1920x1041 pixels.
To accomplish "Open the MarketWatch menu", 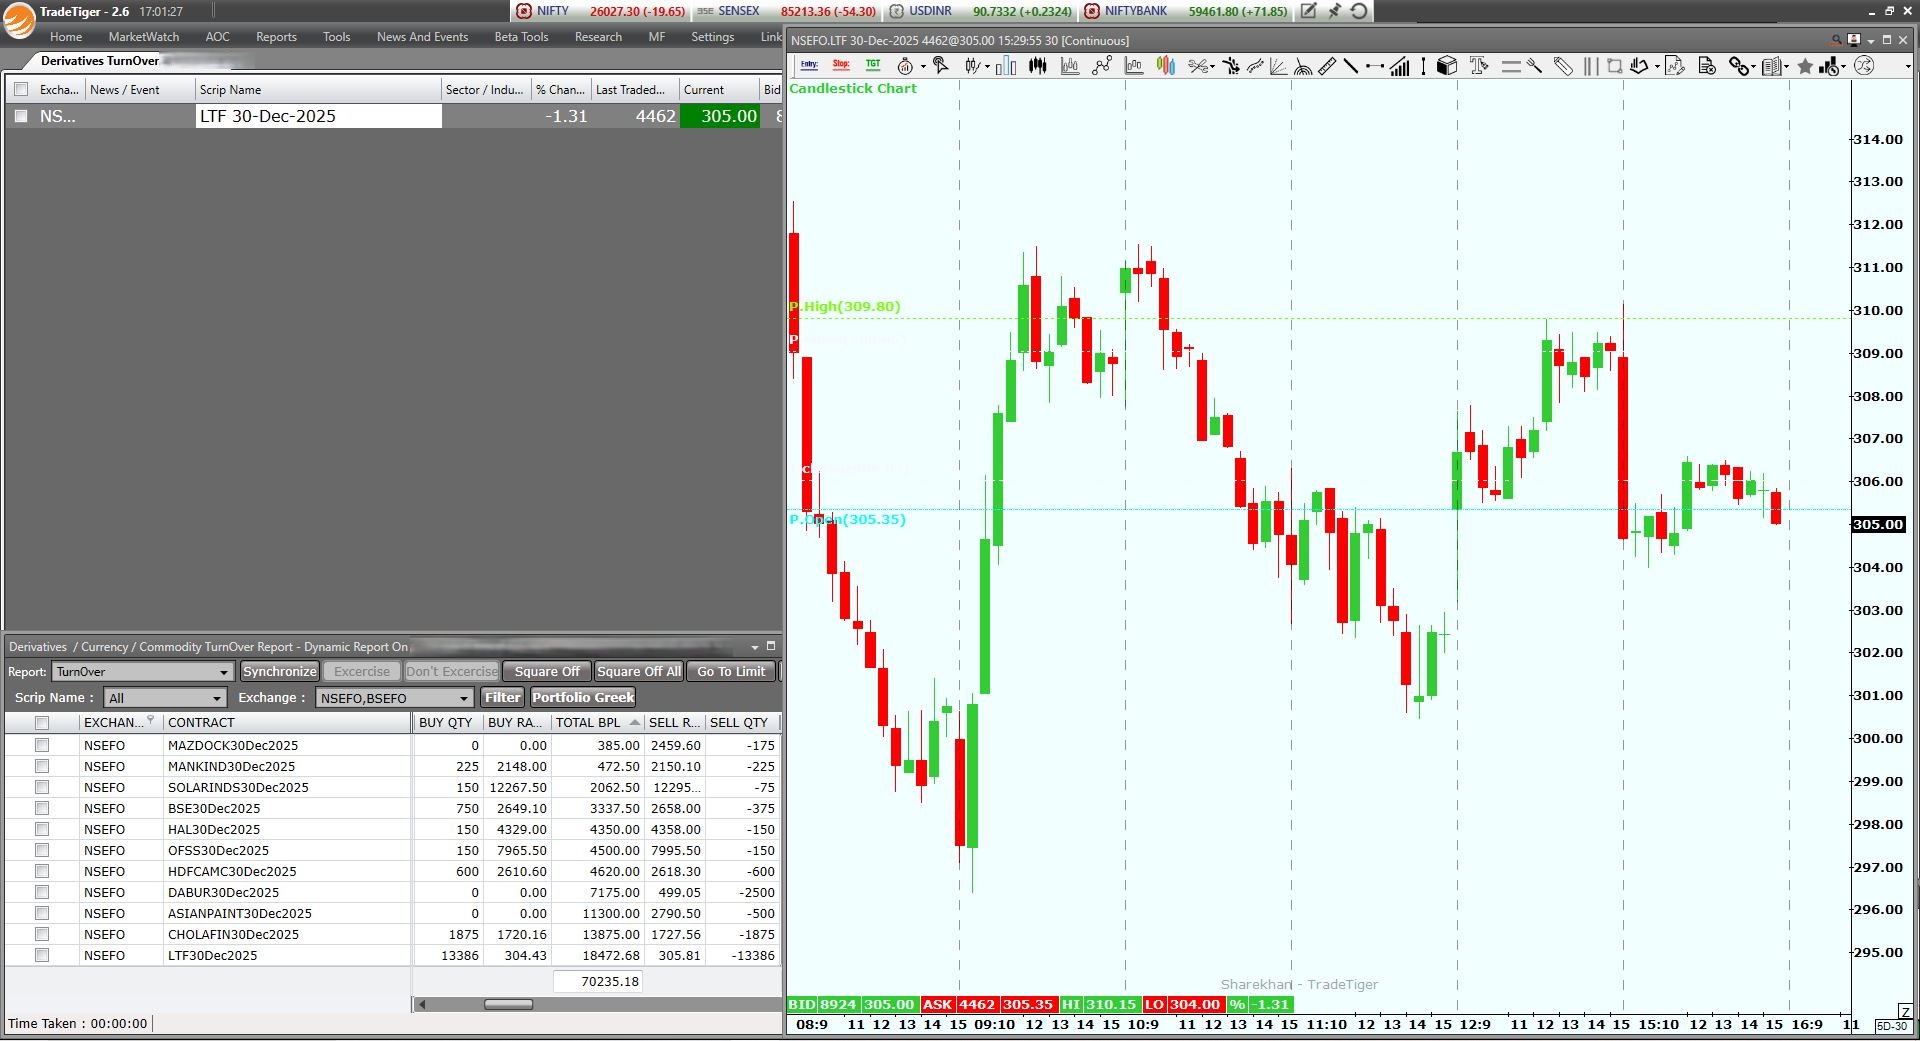I will pos(144,37).
